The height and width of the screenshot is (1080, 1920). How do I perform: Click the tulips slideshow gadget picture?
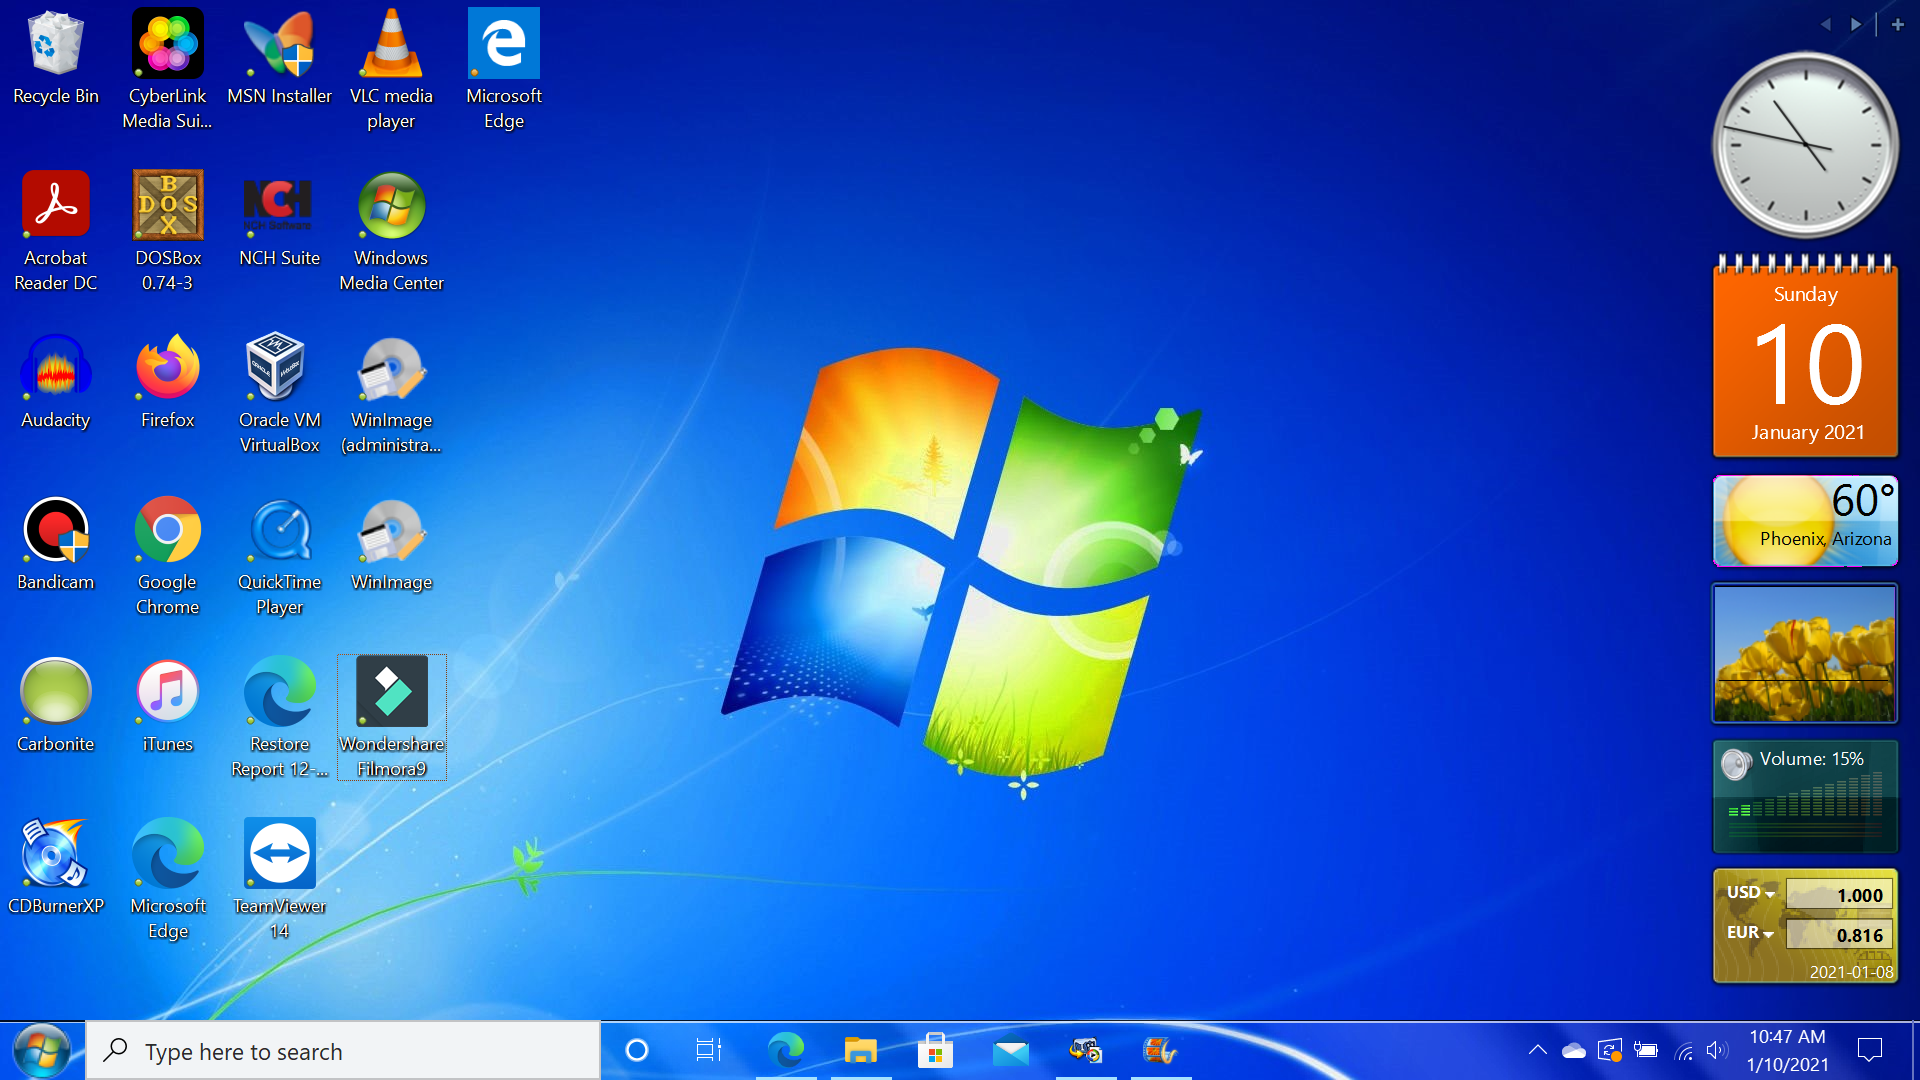tap(1806, 653)
